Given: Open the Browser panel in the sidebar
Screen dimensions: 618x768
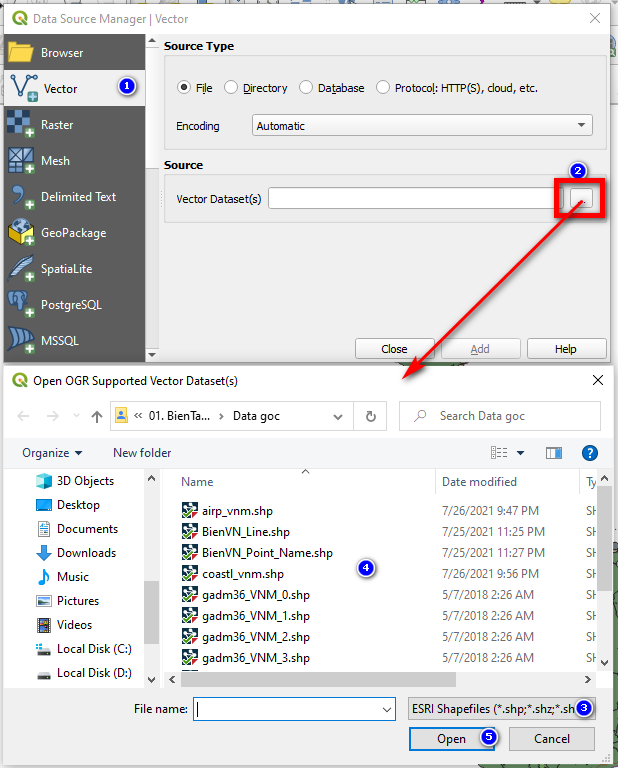Looking at the screenshot, I should click(x=74, y=52).
